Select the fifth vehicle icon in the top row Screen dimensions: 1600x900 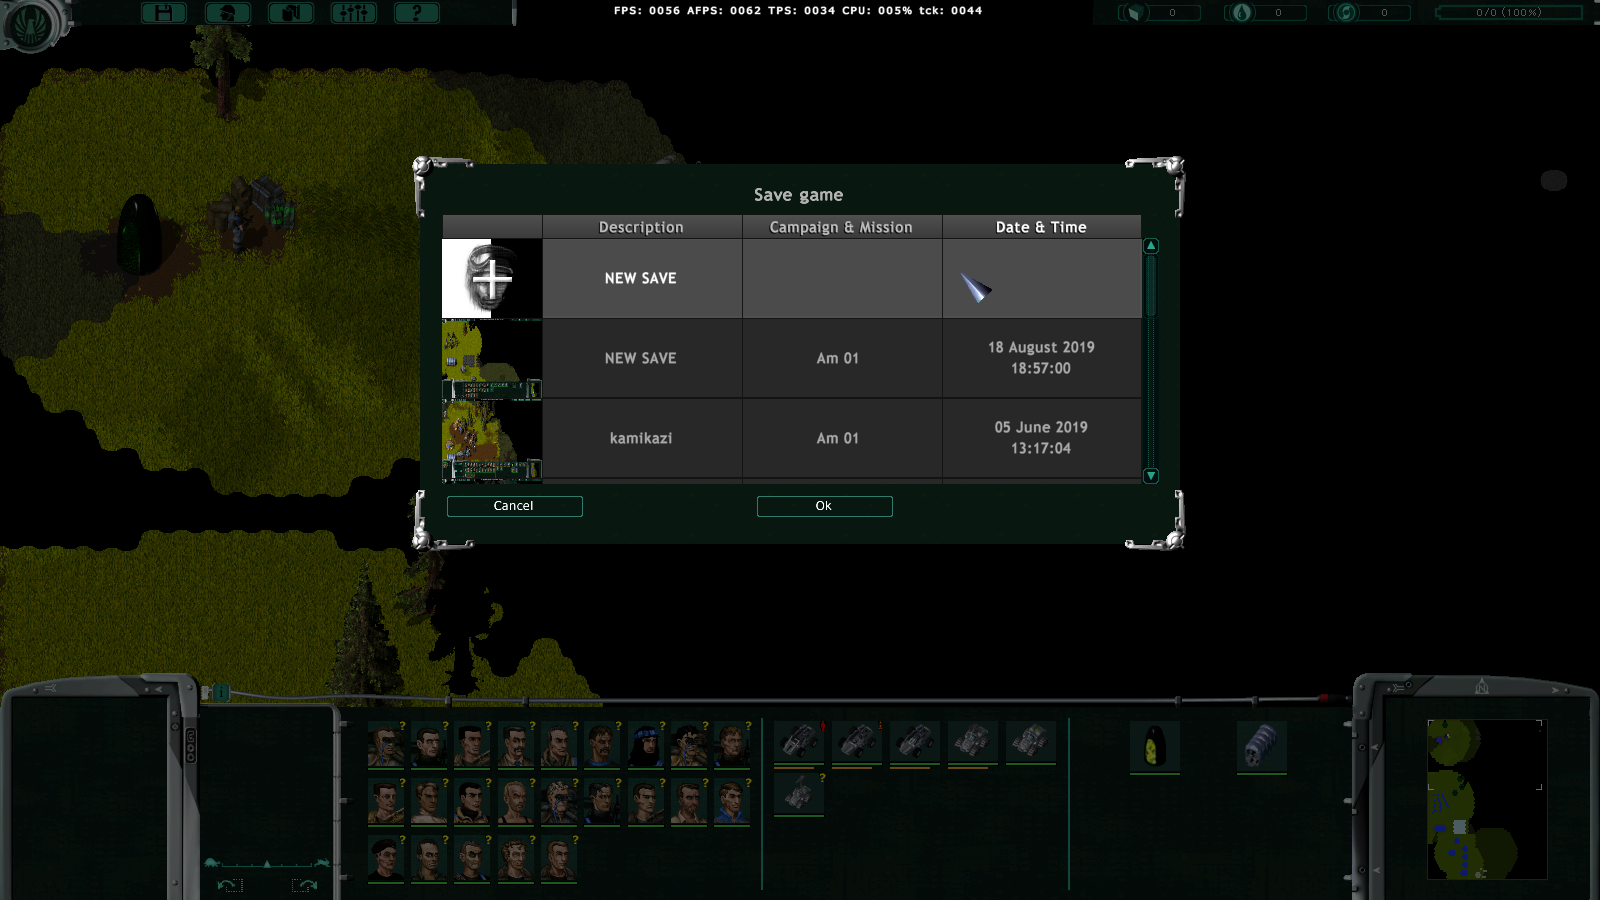tap(1031, 743)
